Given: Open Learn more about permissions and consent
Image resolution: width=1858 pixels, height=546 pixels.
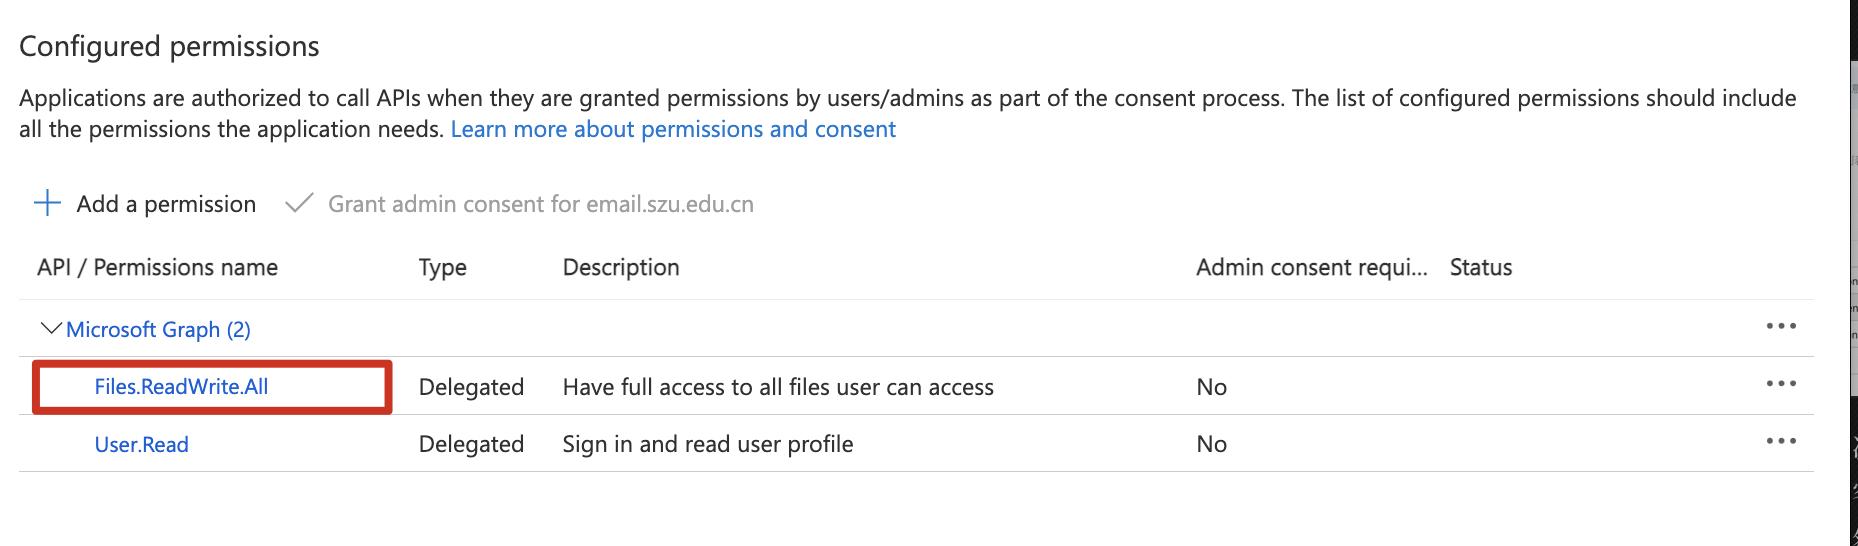Looking at the screenshot, I should click(673, 129).
